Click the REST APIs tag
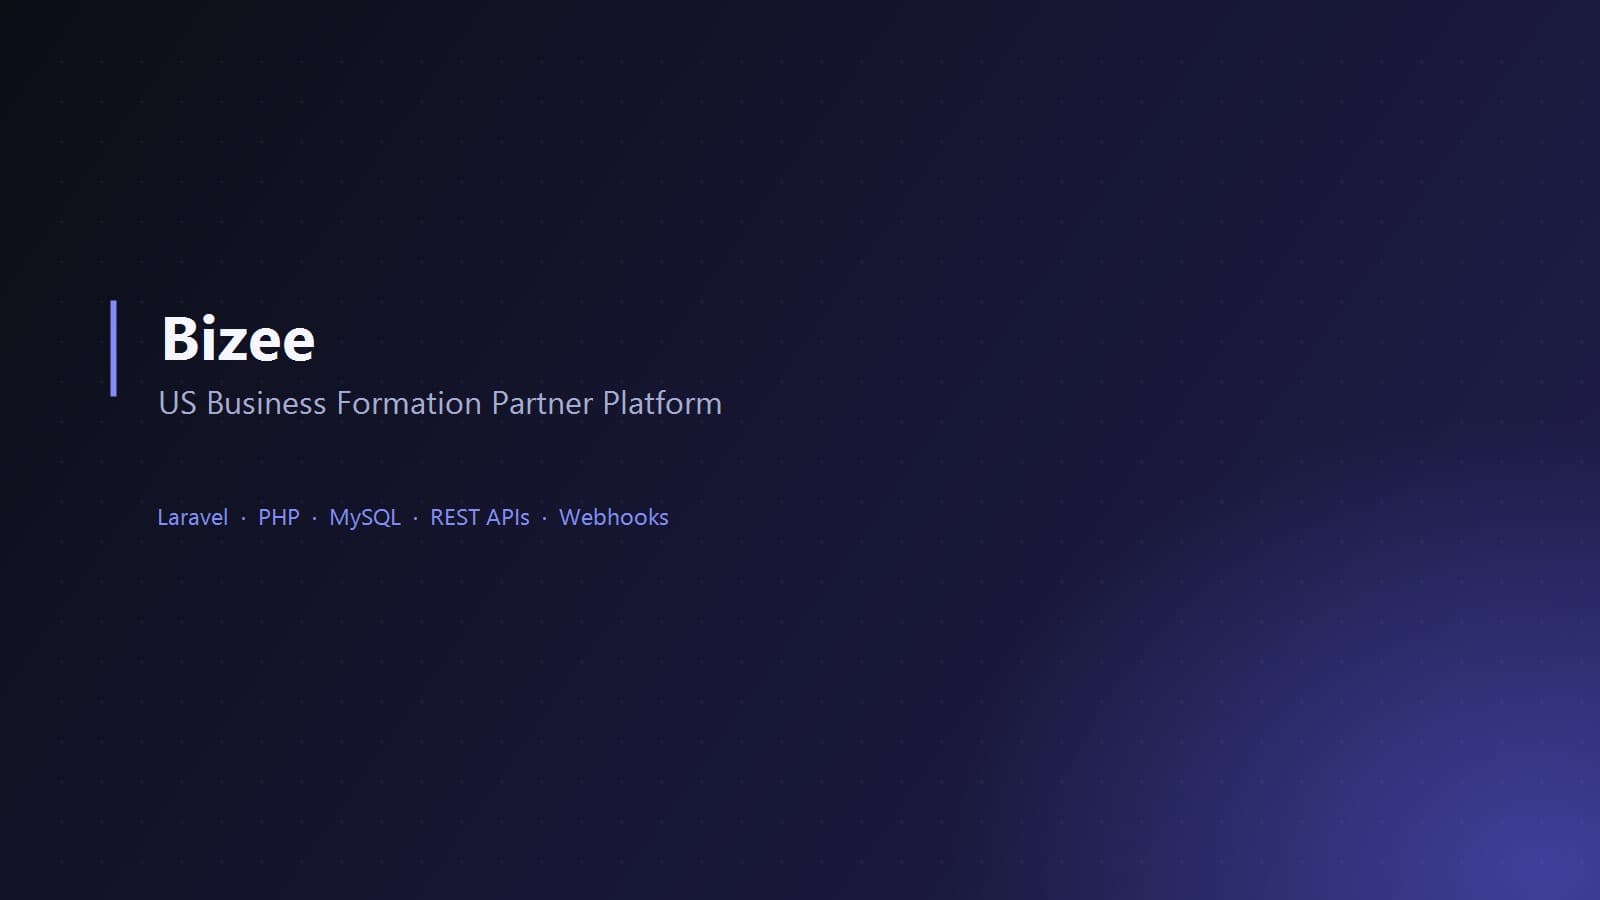This screenshot has width=1600, height=900. [480, 517]
